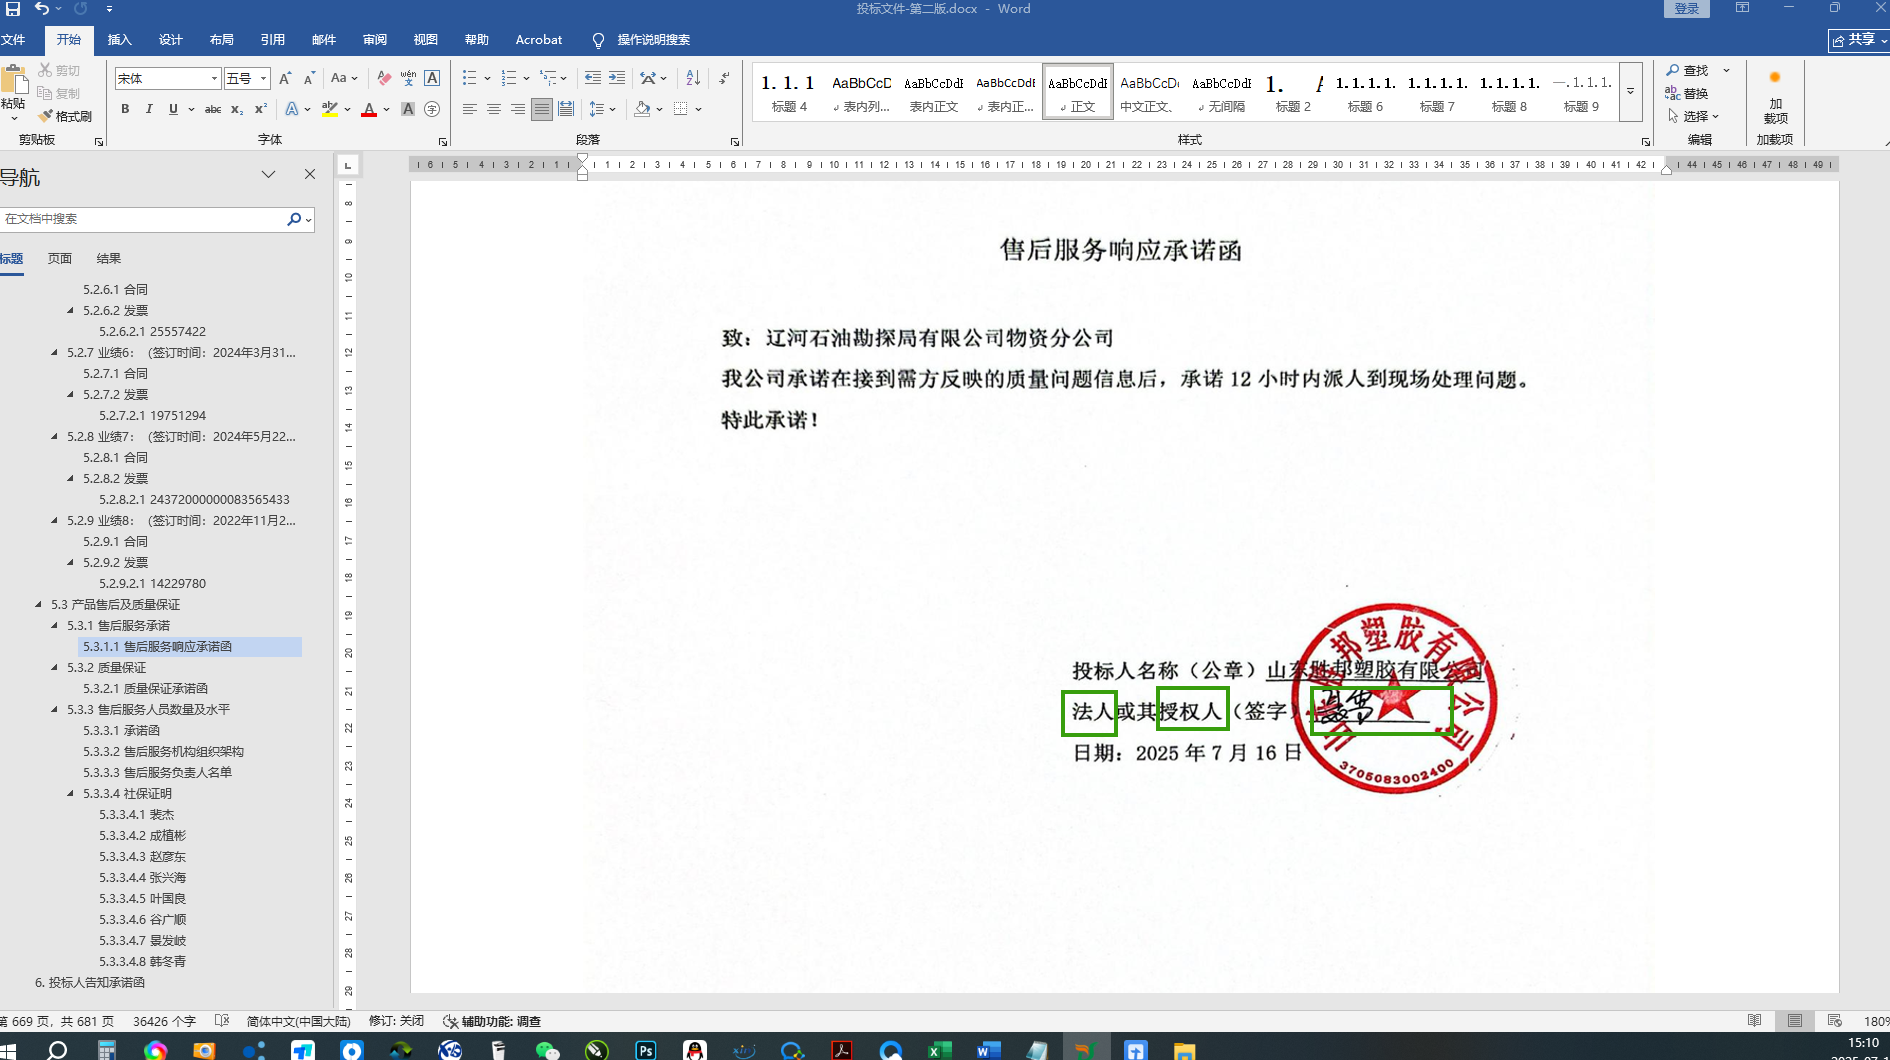Open the 引用 ribbon tab
Image resolution: width=1890 pixels, height=1060 pixels.
click(273, 40)
